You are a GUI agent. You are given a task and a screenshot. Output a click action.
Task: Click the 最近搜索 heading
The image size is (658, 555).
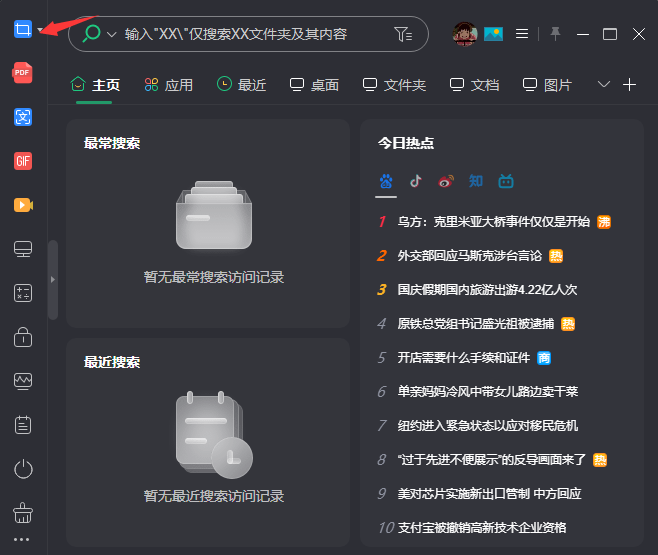click(x=112, y=362)
